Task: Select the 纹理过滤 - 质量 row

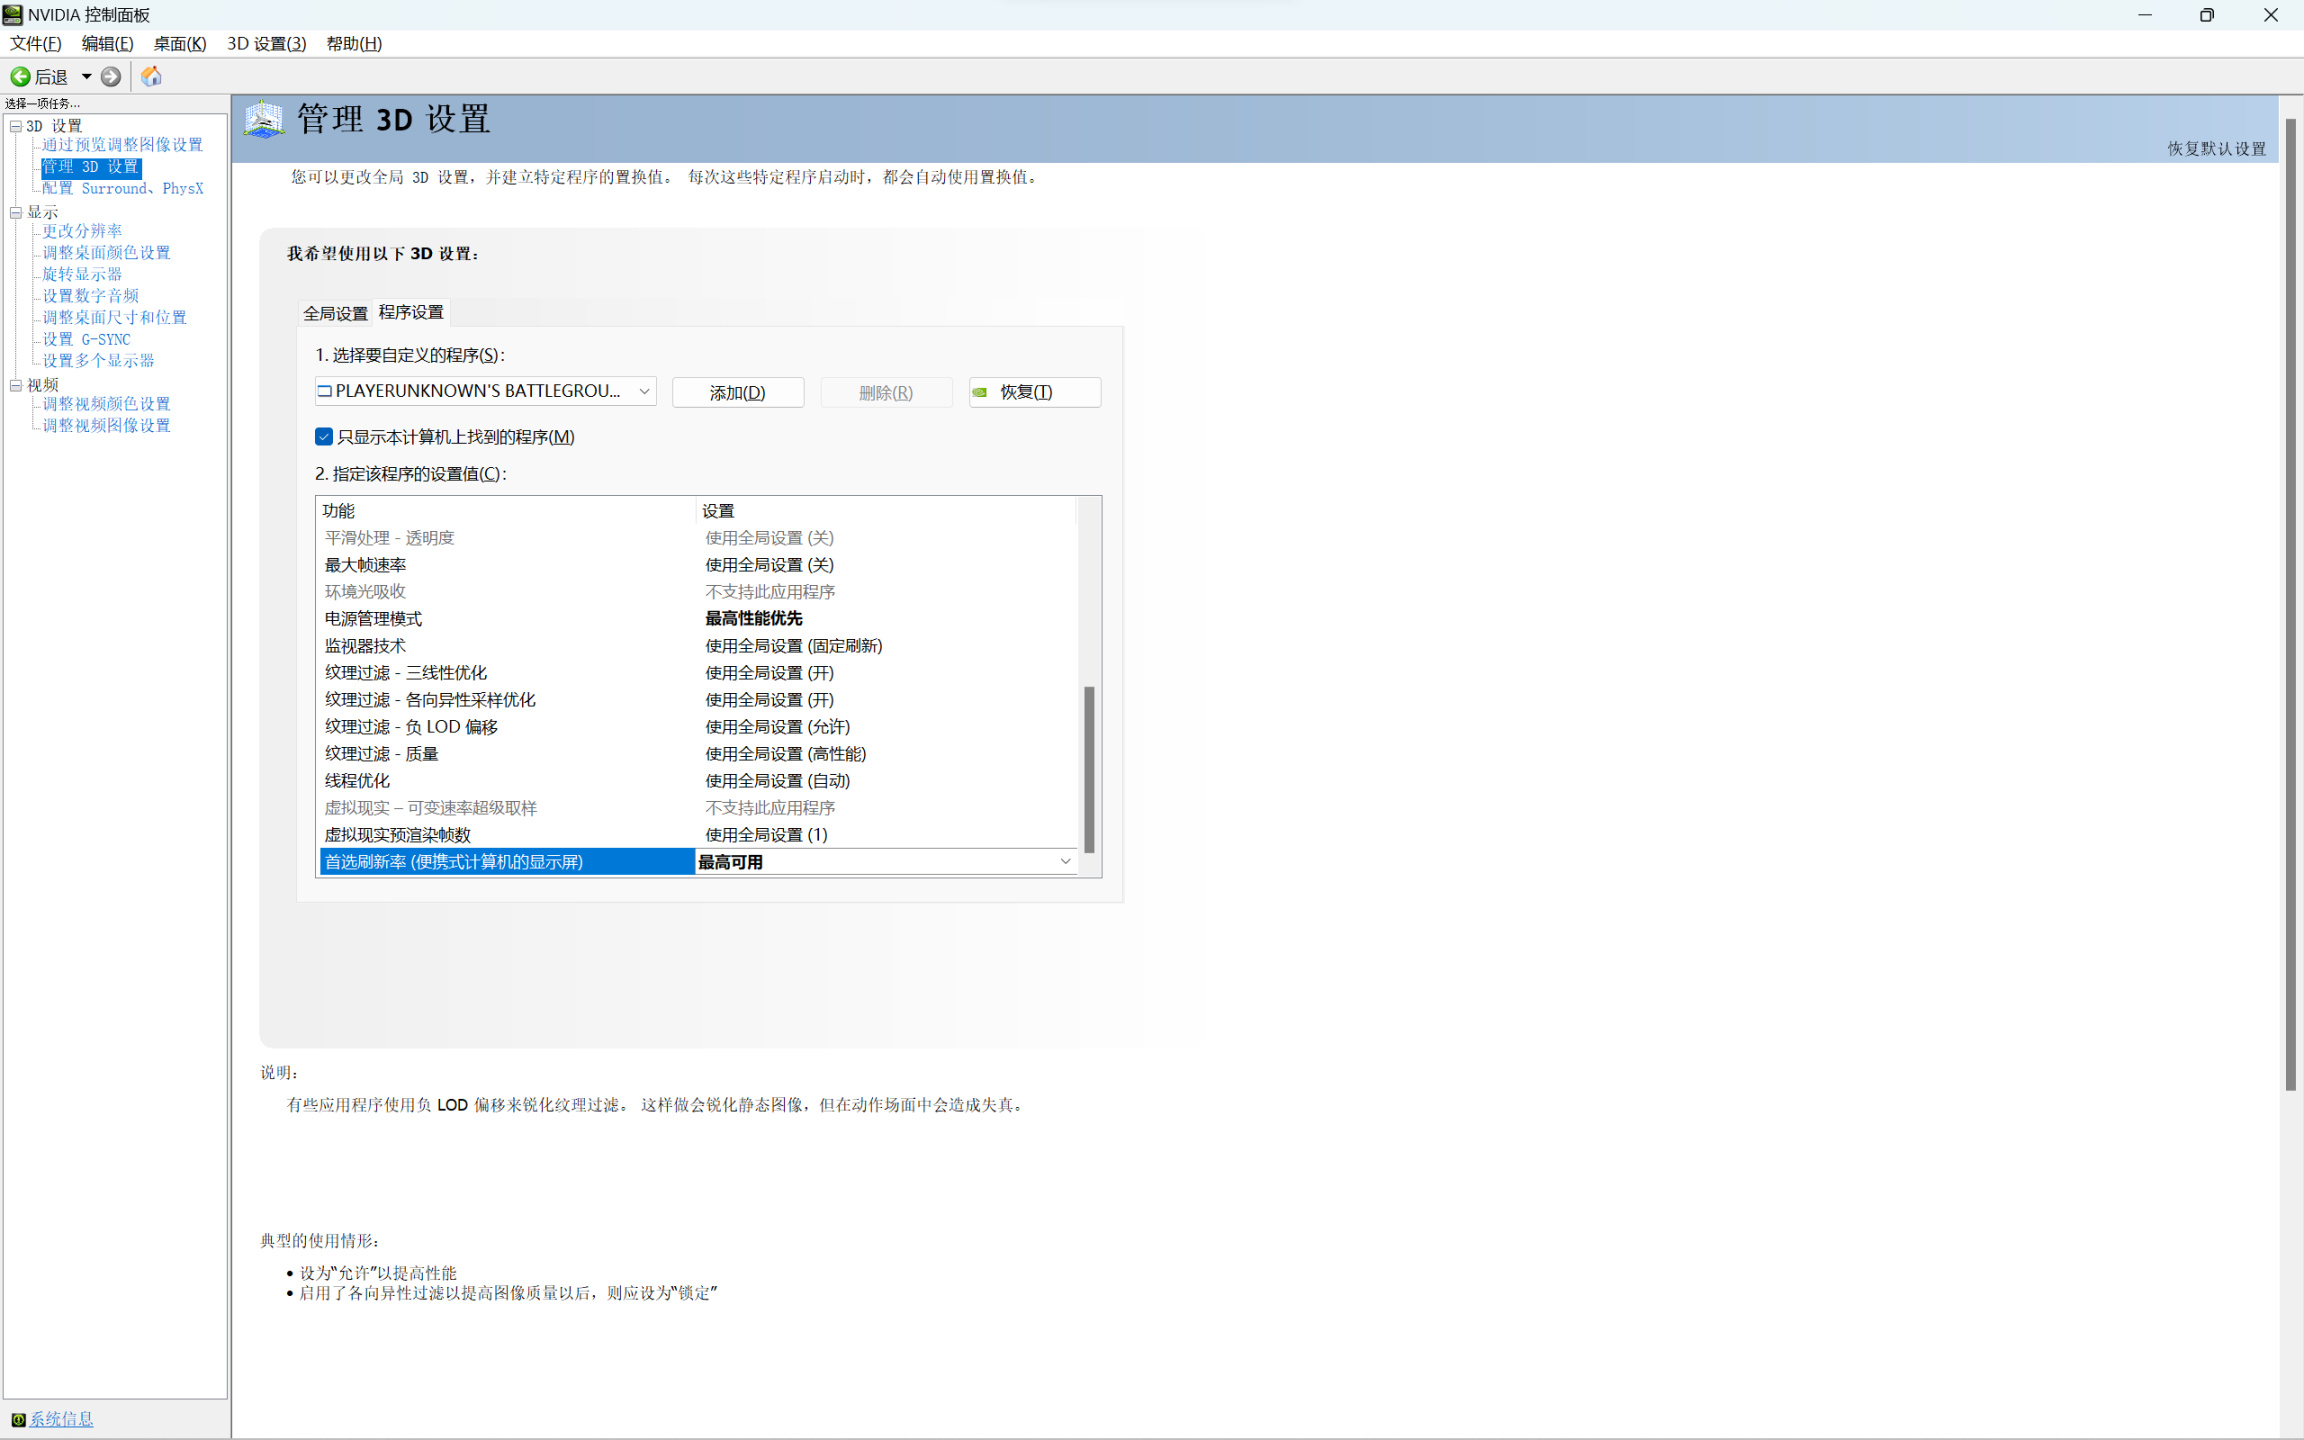Action: [698, 754]
